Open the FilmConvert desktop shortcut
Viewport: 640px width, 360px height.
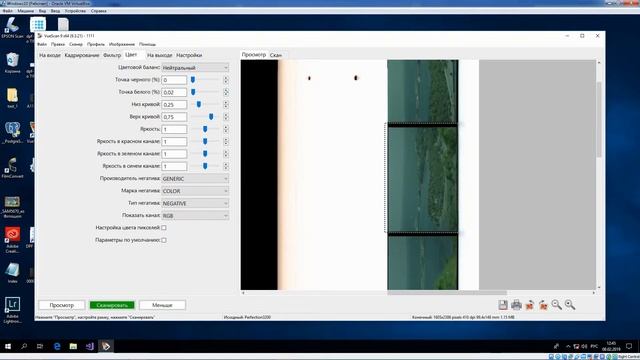click(12, 167)
